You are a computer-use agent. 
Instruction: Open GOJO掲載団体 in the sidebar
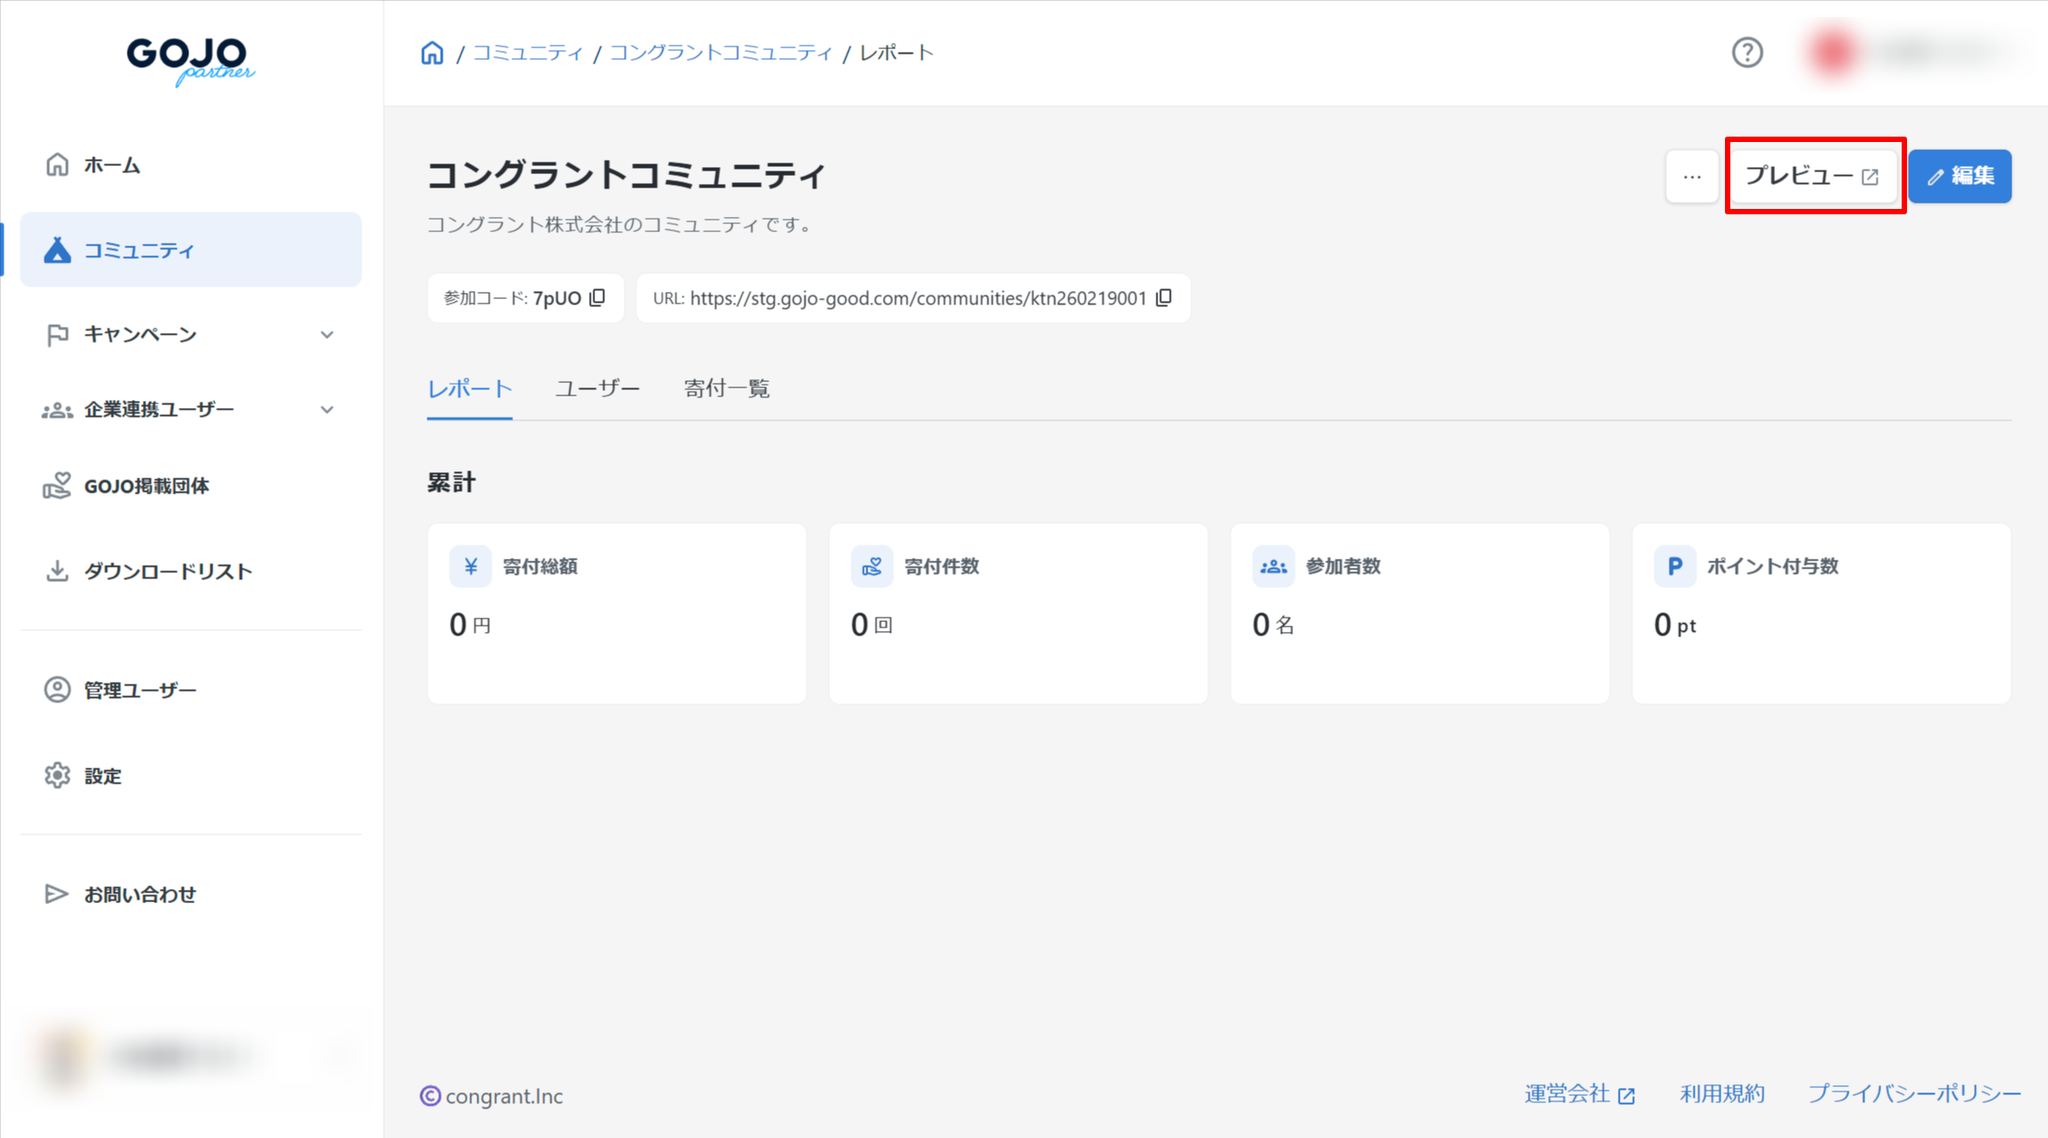click(146, 486)
